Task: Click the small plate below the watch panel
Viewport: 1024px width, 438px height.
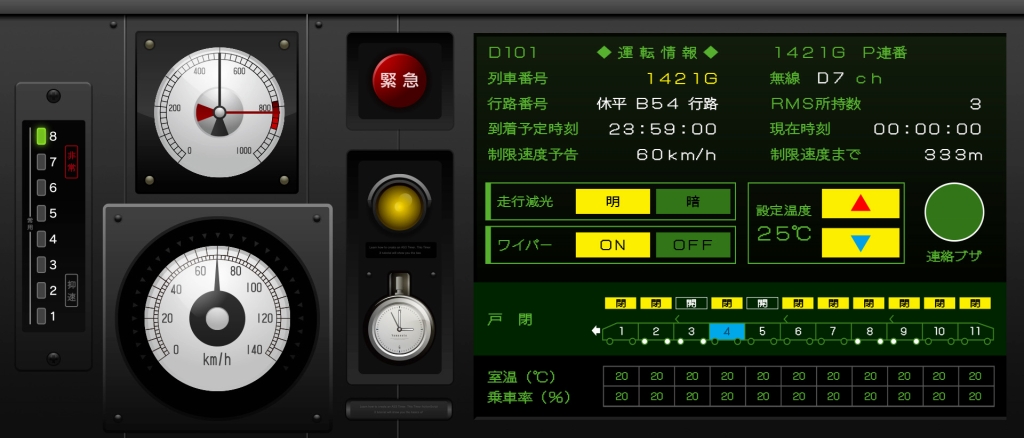Action: (x=399, y=409)
